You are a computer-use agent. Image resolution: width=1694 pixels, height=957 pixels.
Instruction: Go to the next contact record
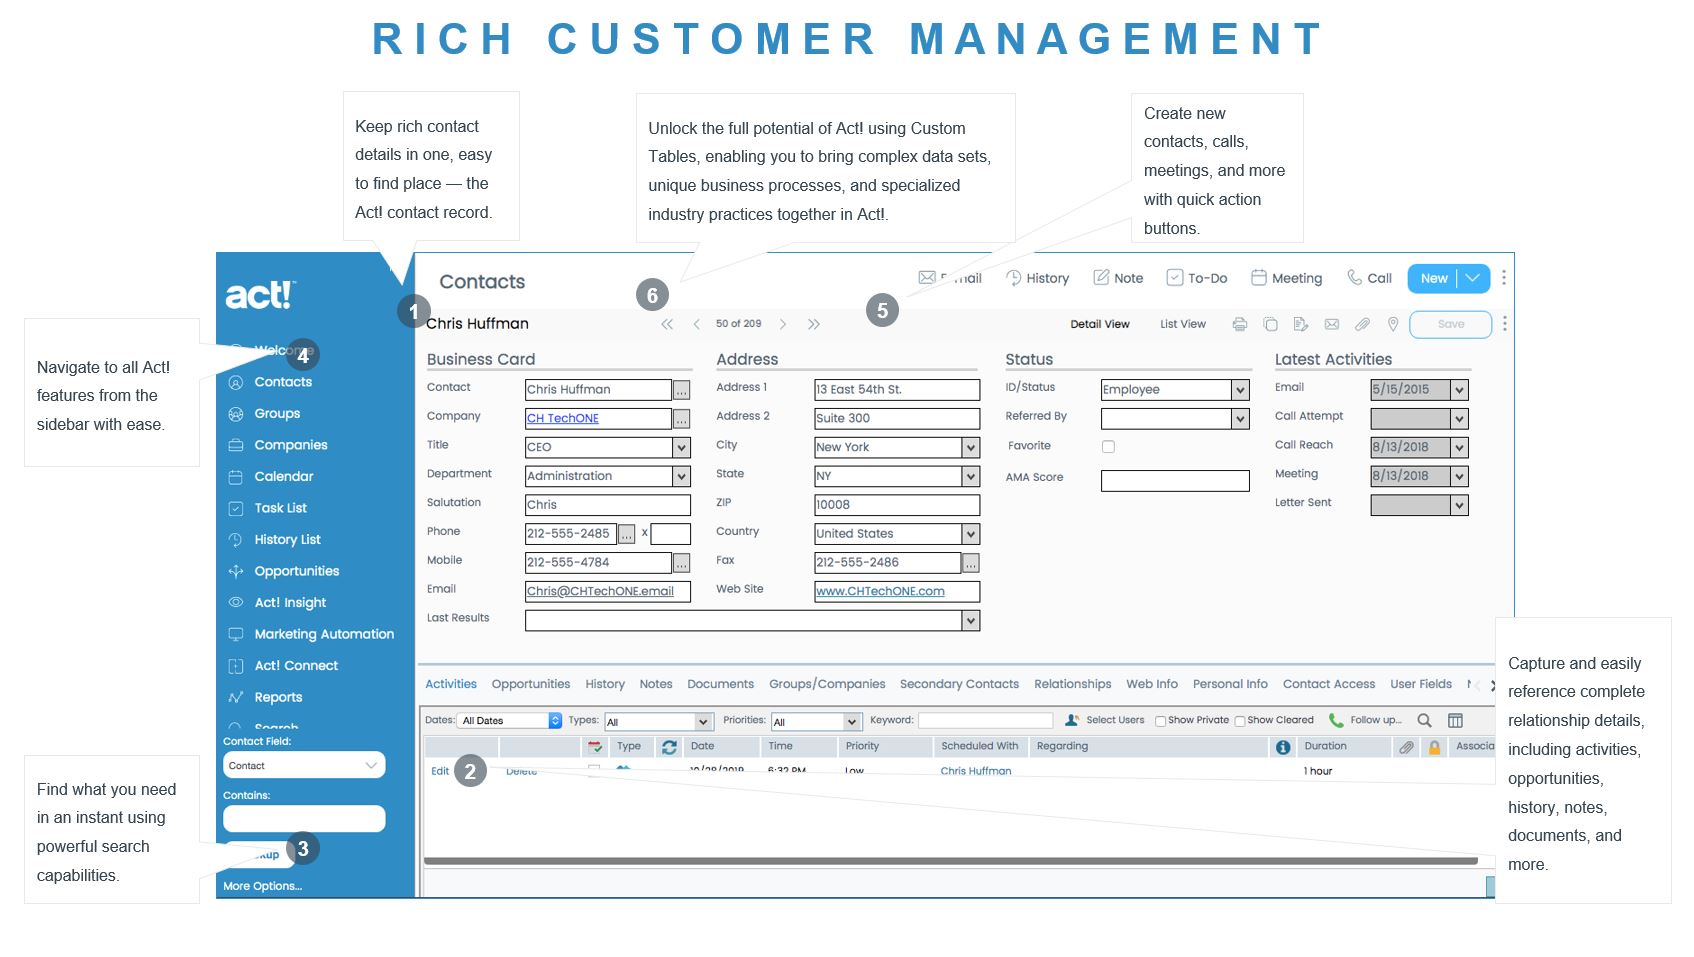783,324
